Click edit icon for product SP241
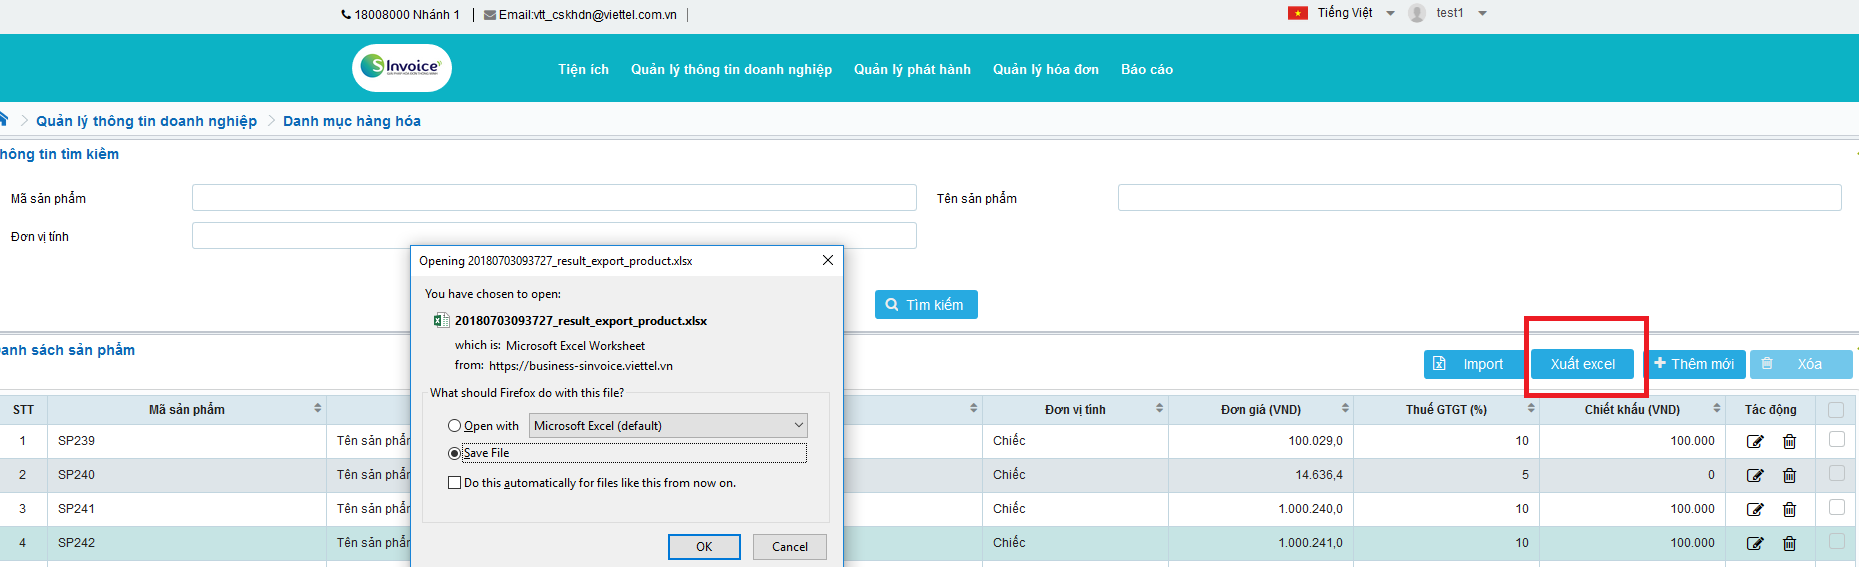The width and height of the screenshot is (1859, 567). [1754, 509]
